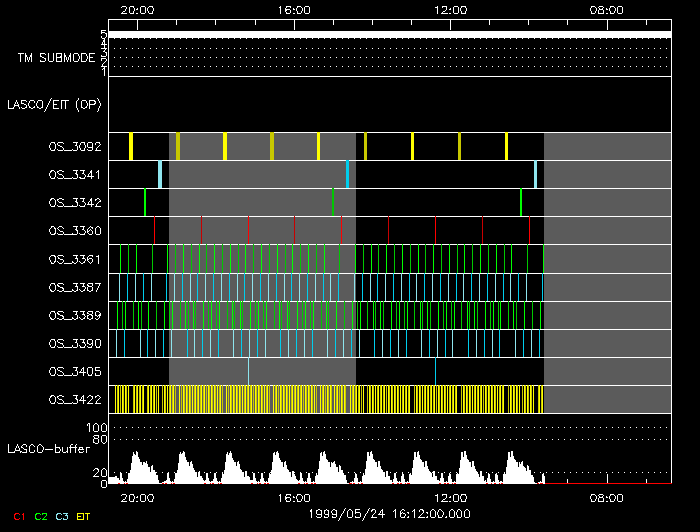This screenshot has width=700, height=532.
Task: Select the 12:00 tick label on bottom axis
Action: click(450, 497)
